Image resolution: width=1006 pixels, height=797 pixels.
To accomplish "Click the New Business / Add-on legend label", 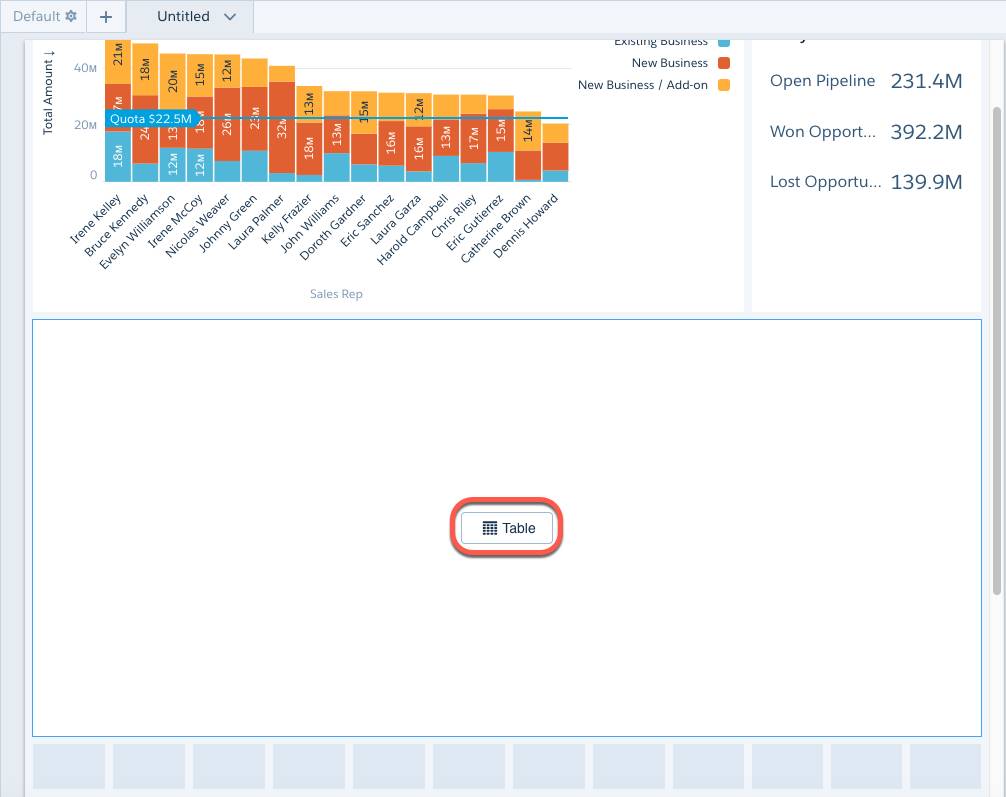I will click(642, 85).
